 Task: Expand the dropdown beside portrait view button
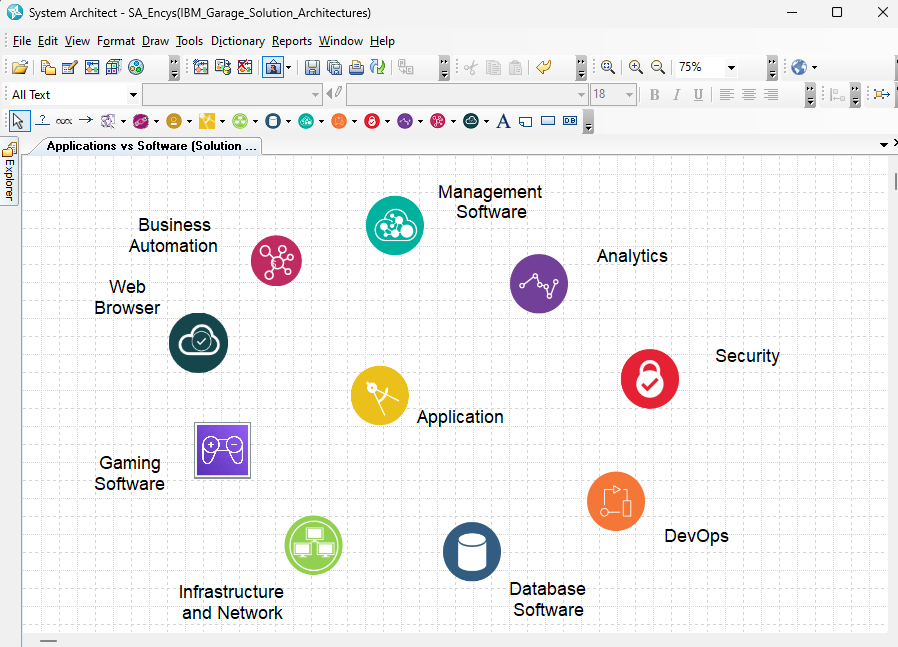click(289, 68)
